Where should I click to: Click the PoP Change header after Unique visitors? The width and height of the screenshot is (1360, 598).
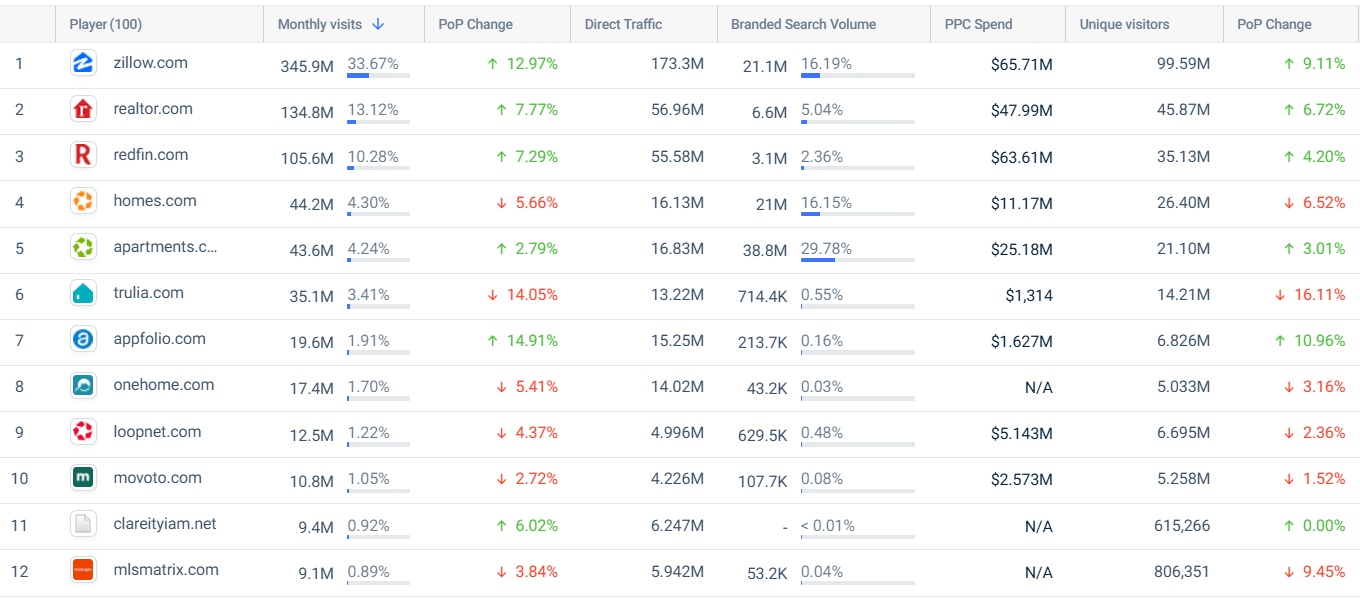(1274, 24)
